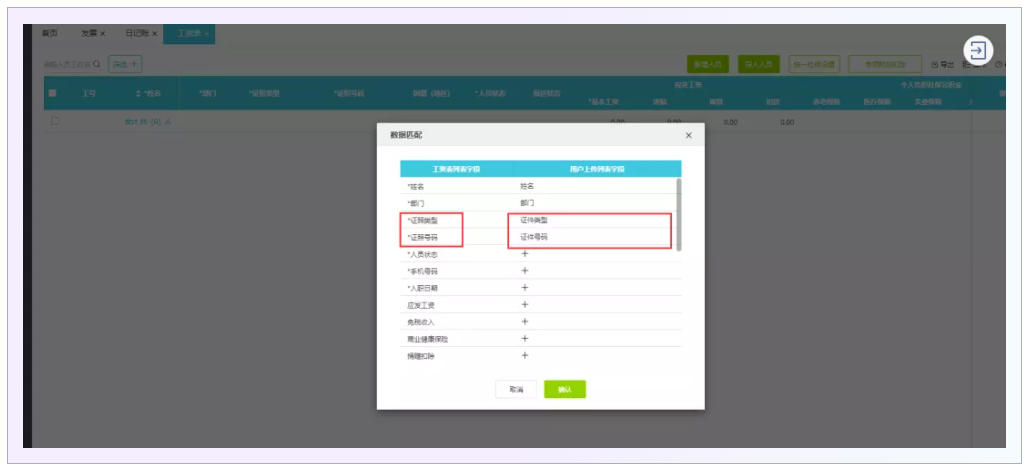Screen dimensions: 1032x473
Task: Check the first table row checkbox
Action: tap(55, 121)
